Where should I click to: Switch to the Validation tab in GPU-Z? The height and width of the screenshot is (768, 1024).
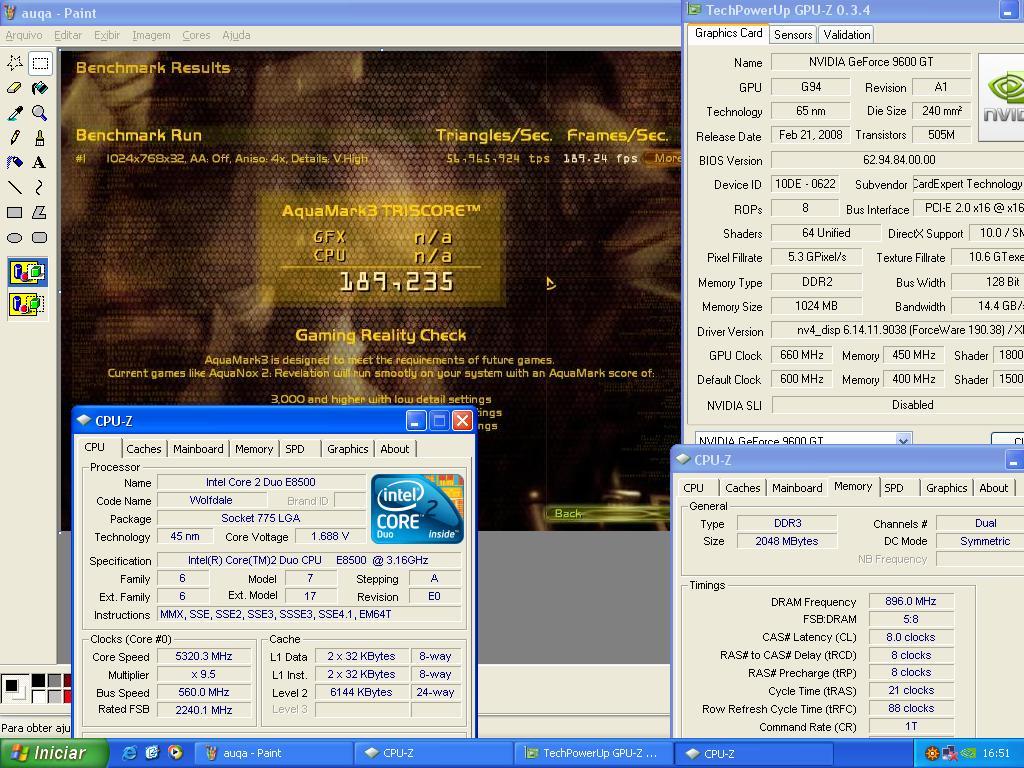(846, 35)
